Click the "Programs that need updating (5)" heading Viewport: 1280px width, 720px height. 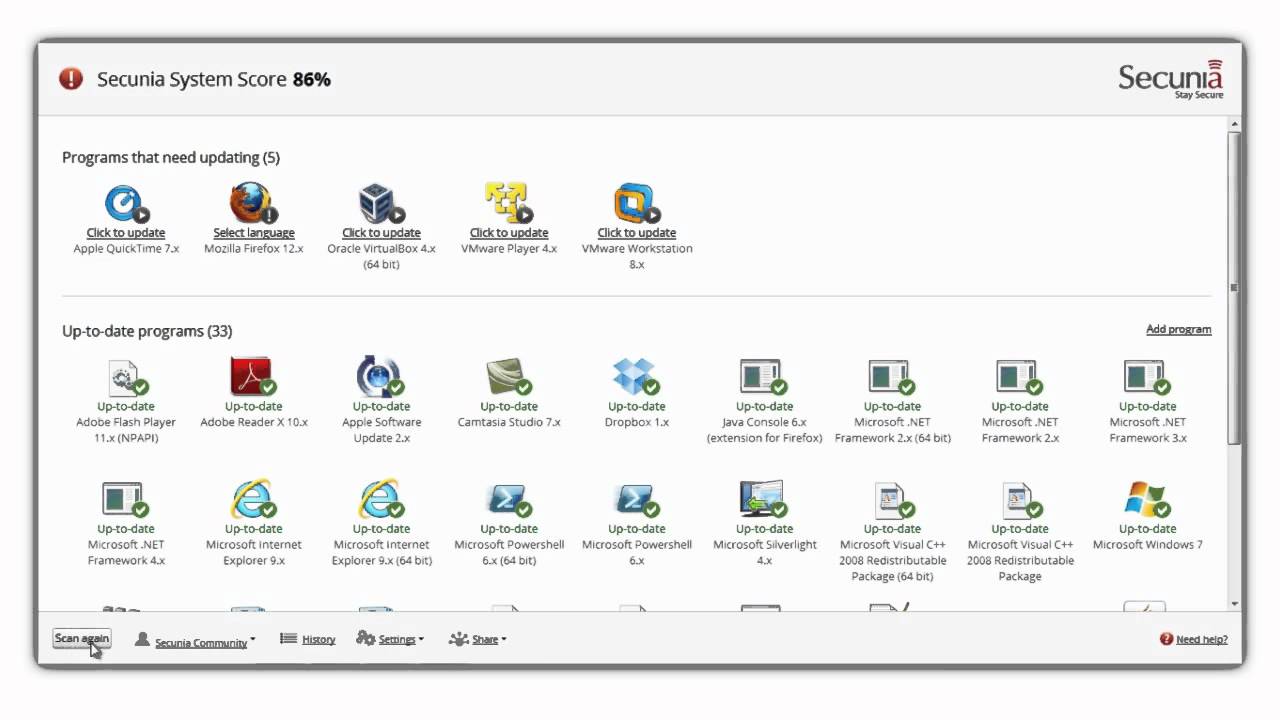click(x=171, y=157)
